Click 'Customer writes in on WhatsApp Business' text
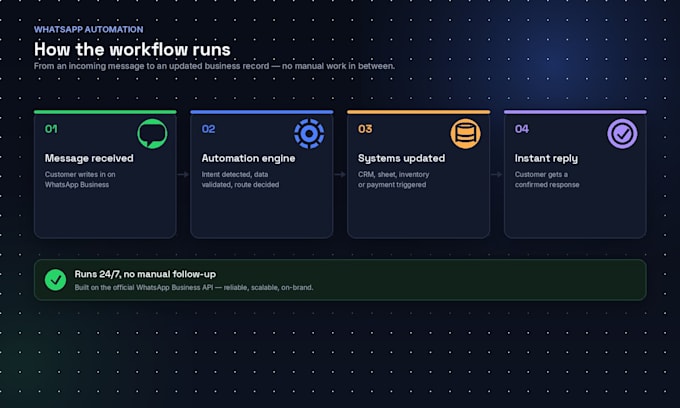Screen dimensions: 680x408 click(x=80, y=180)
